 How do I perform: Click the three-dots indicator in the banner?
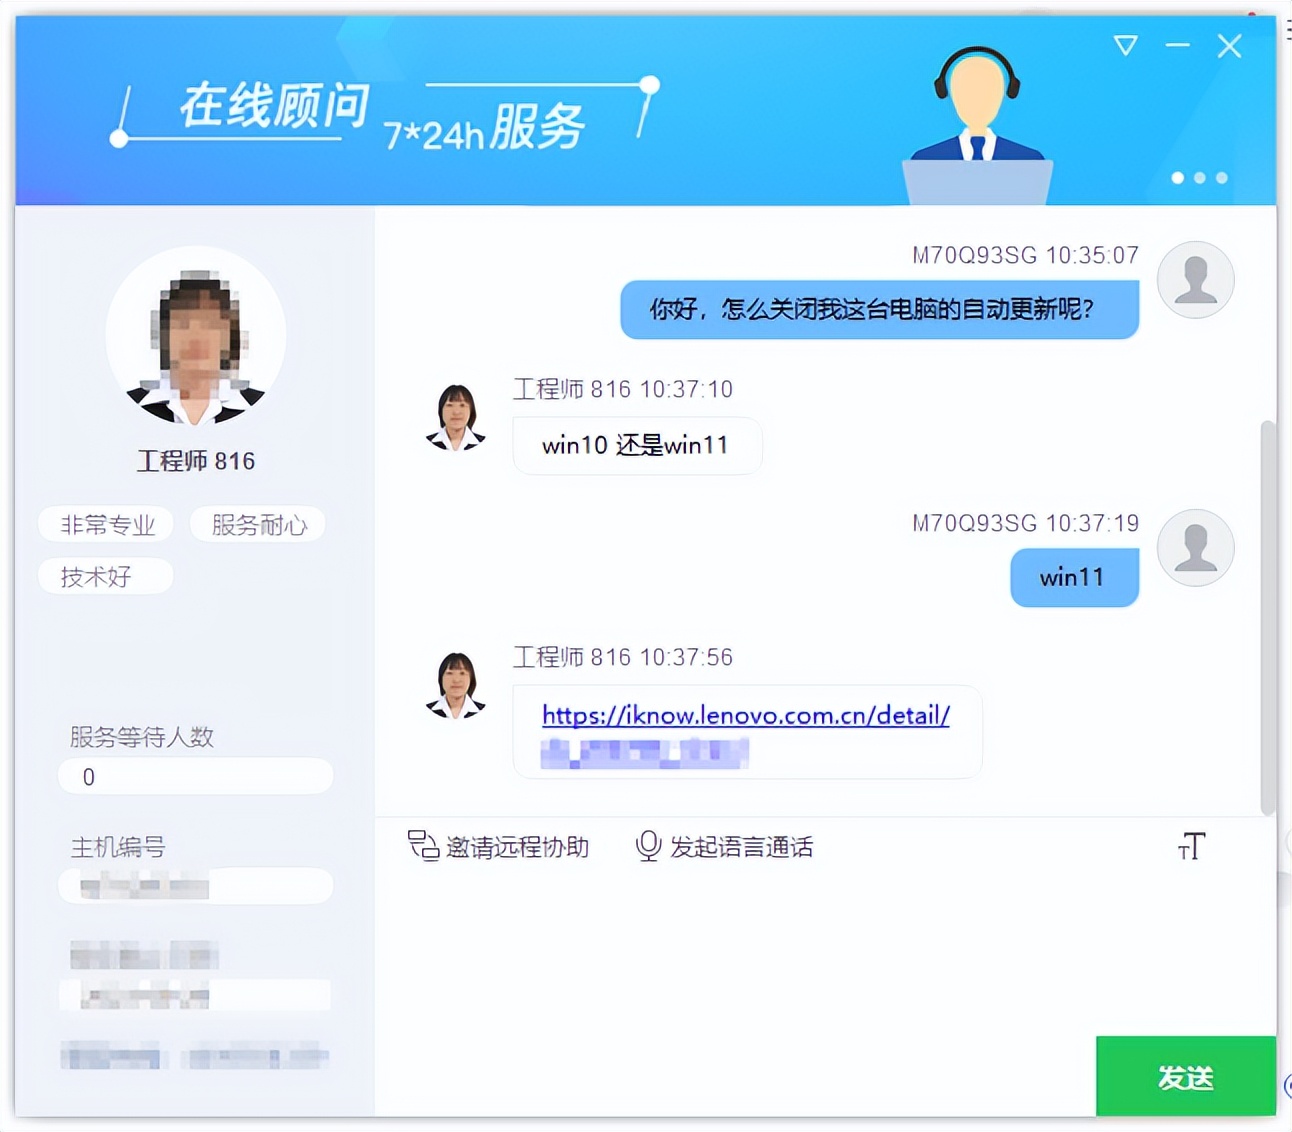tap(1199, 178)
